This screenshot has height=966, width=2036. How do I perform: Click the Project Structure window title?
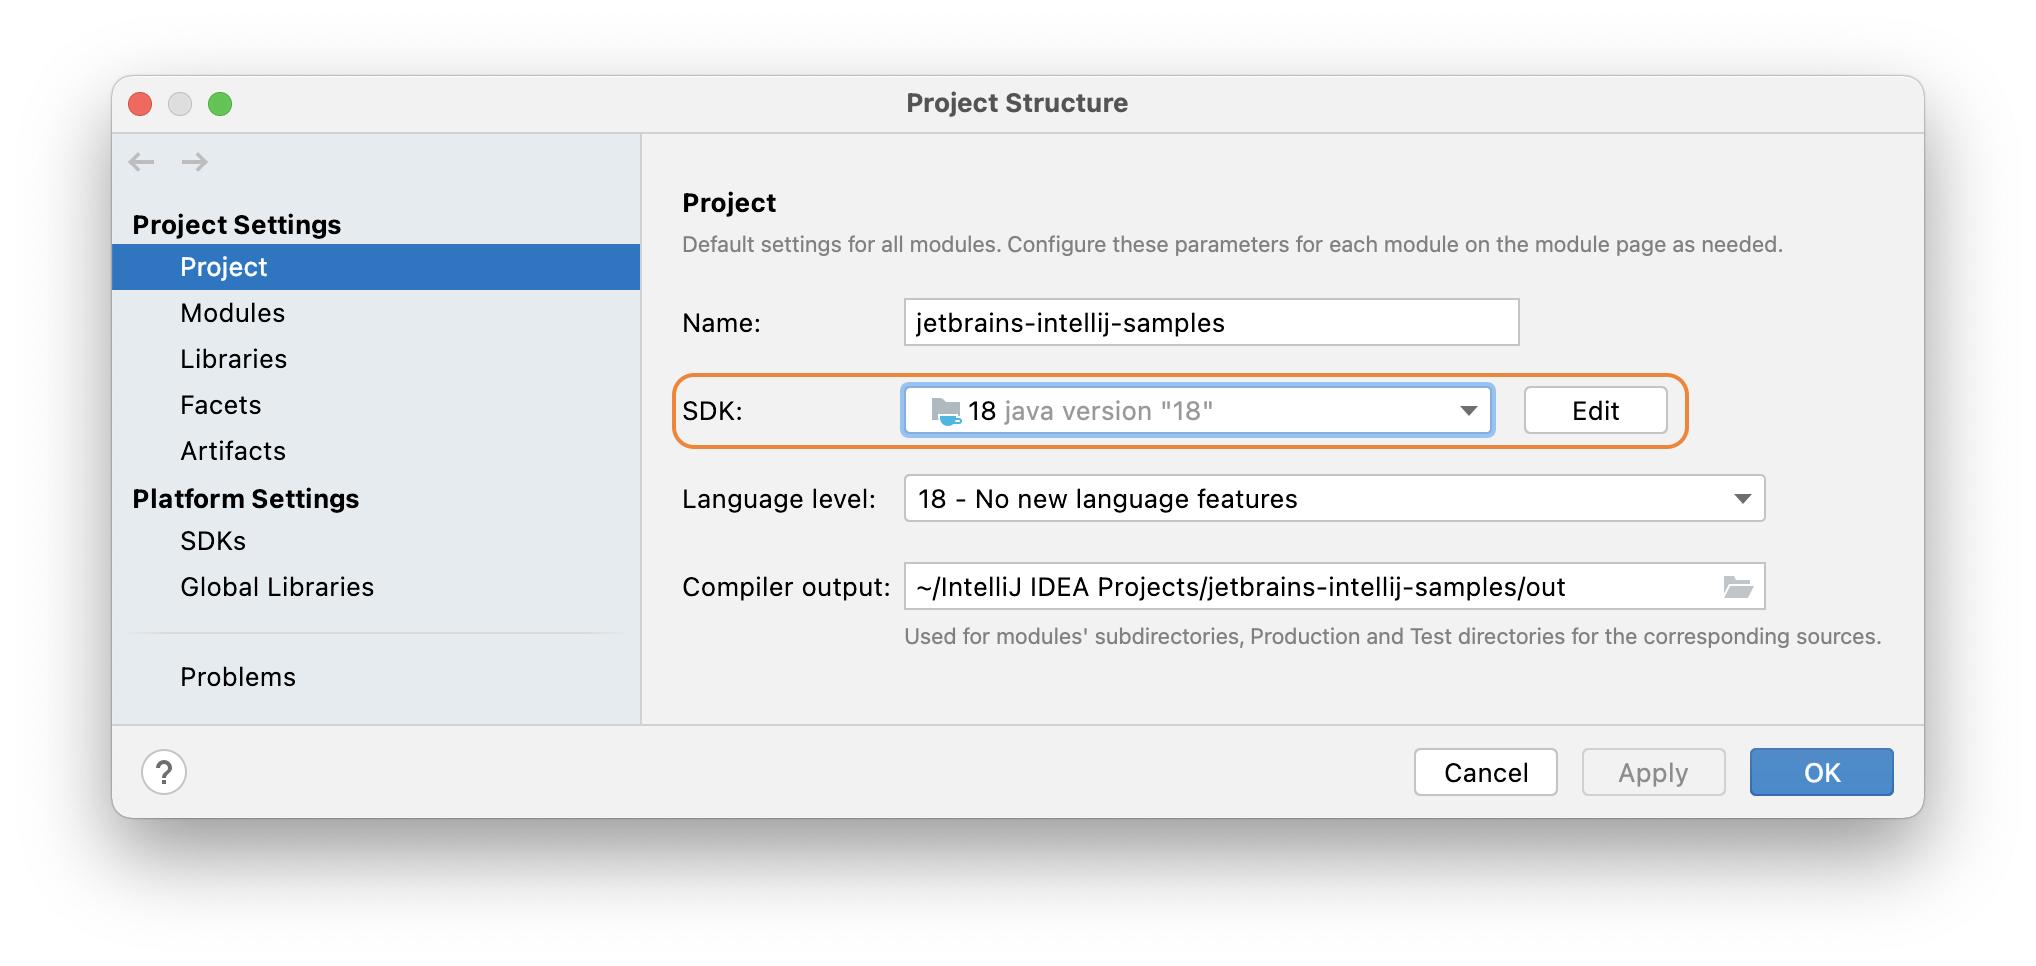point(1017,103)
